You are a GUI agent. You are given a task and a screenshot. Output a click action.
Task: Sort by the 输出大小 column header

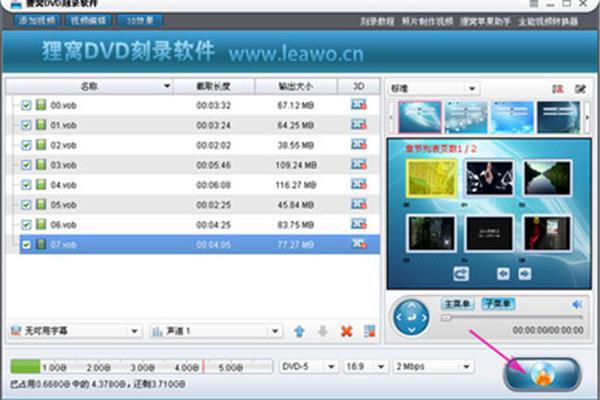[x=296, y=86]
